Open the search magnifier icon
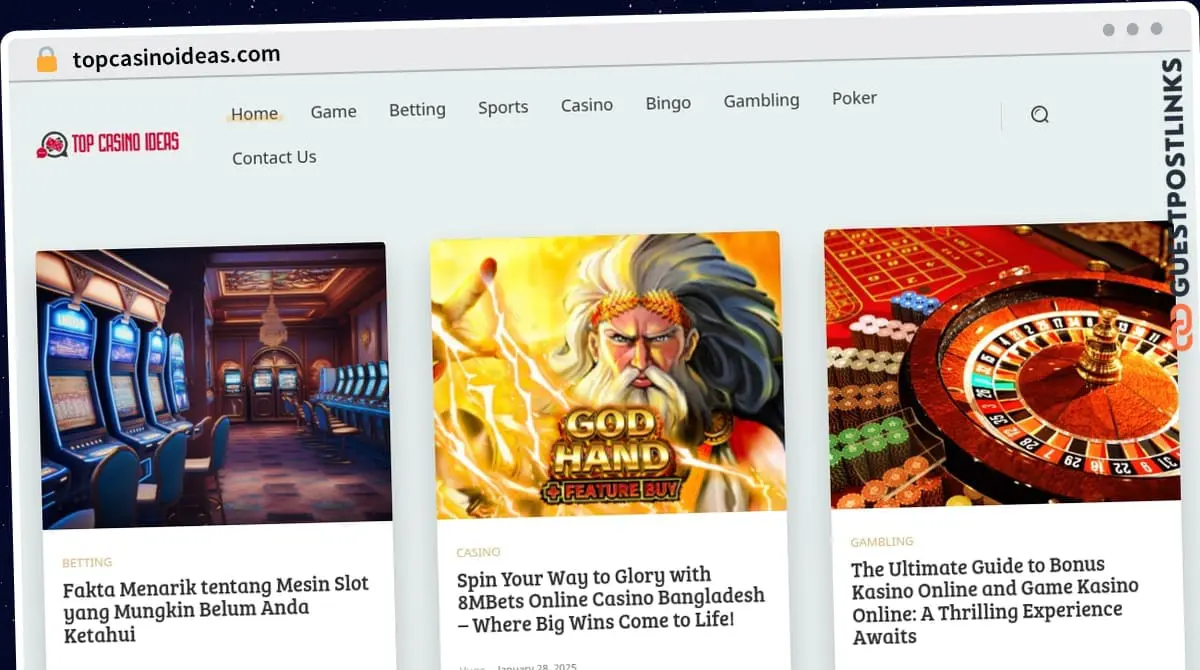This screenshot has height=670, width=1200. coord(1040,115)
